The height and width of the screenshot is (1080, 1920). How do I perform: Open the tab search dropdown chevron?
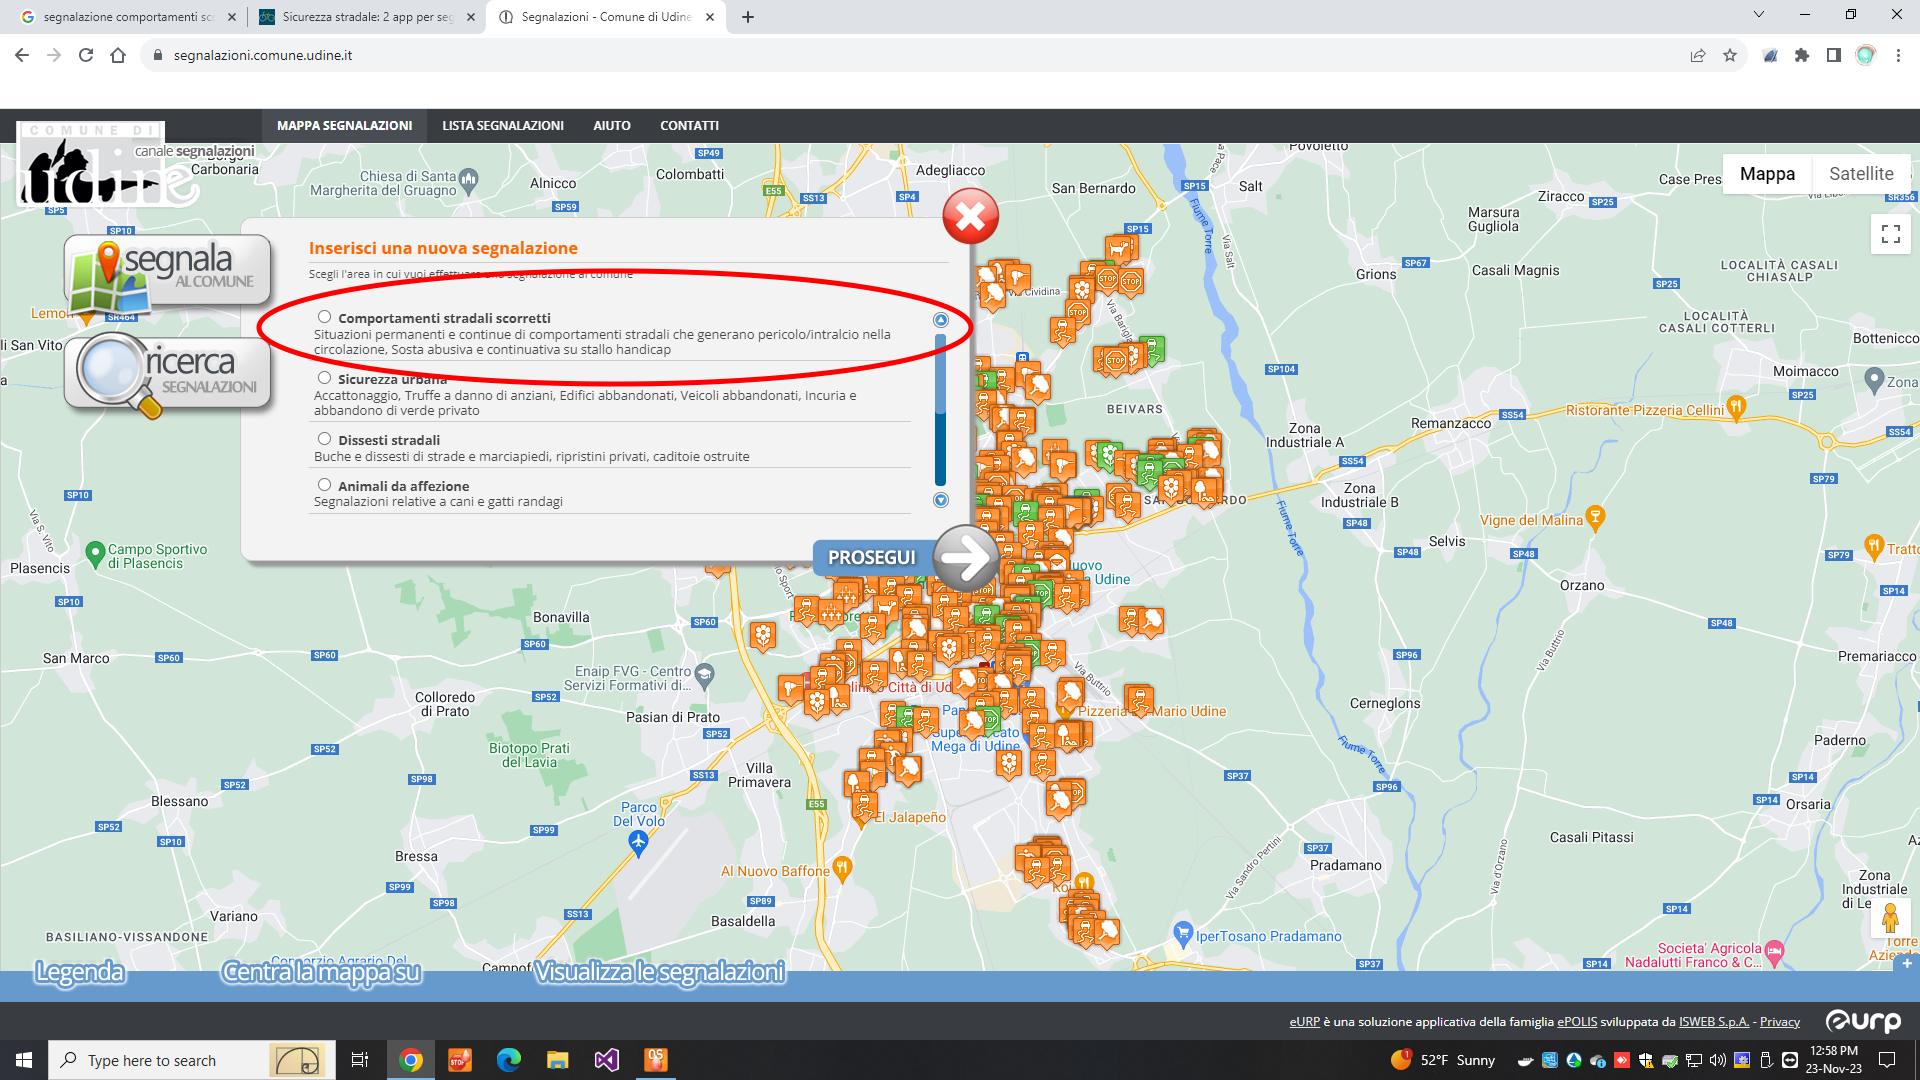(x=1759, y=15)
